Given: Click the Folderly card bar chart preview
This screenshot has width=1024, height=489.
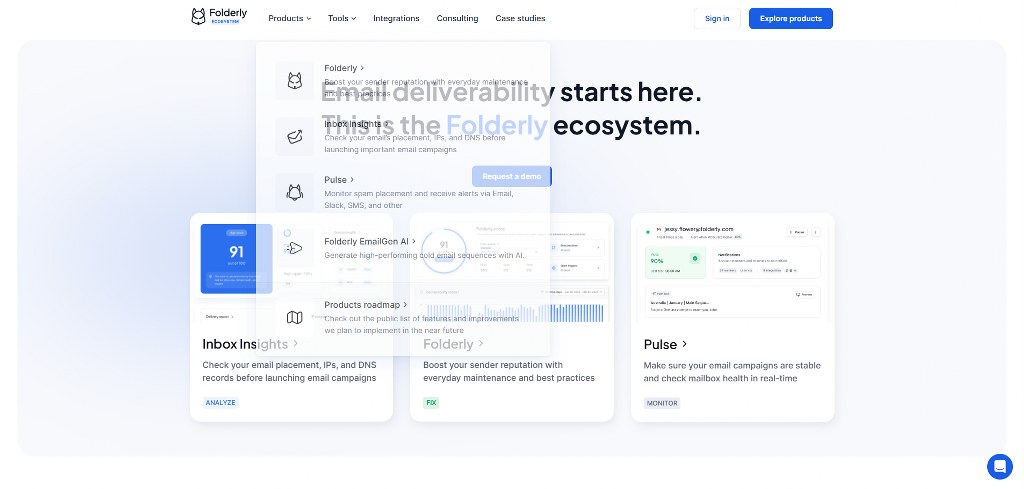Looking at the screenshot, I should point(513,305).
